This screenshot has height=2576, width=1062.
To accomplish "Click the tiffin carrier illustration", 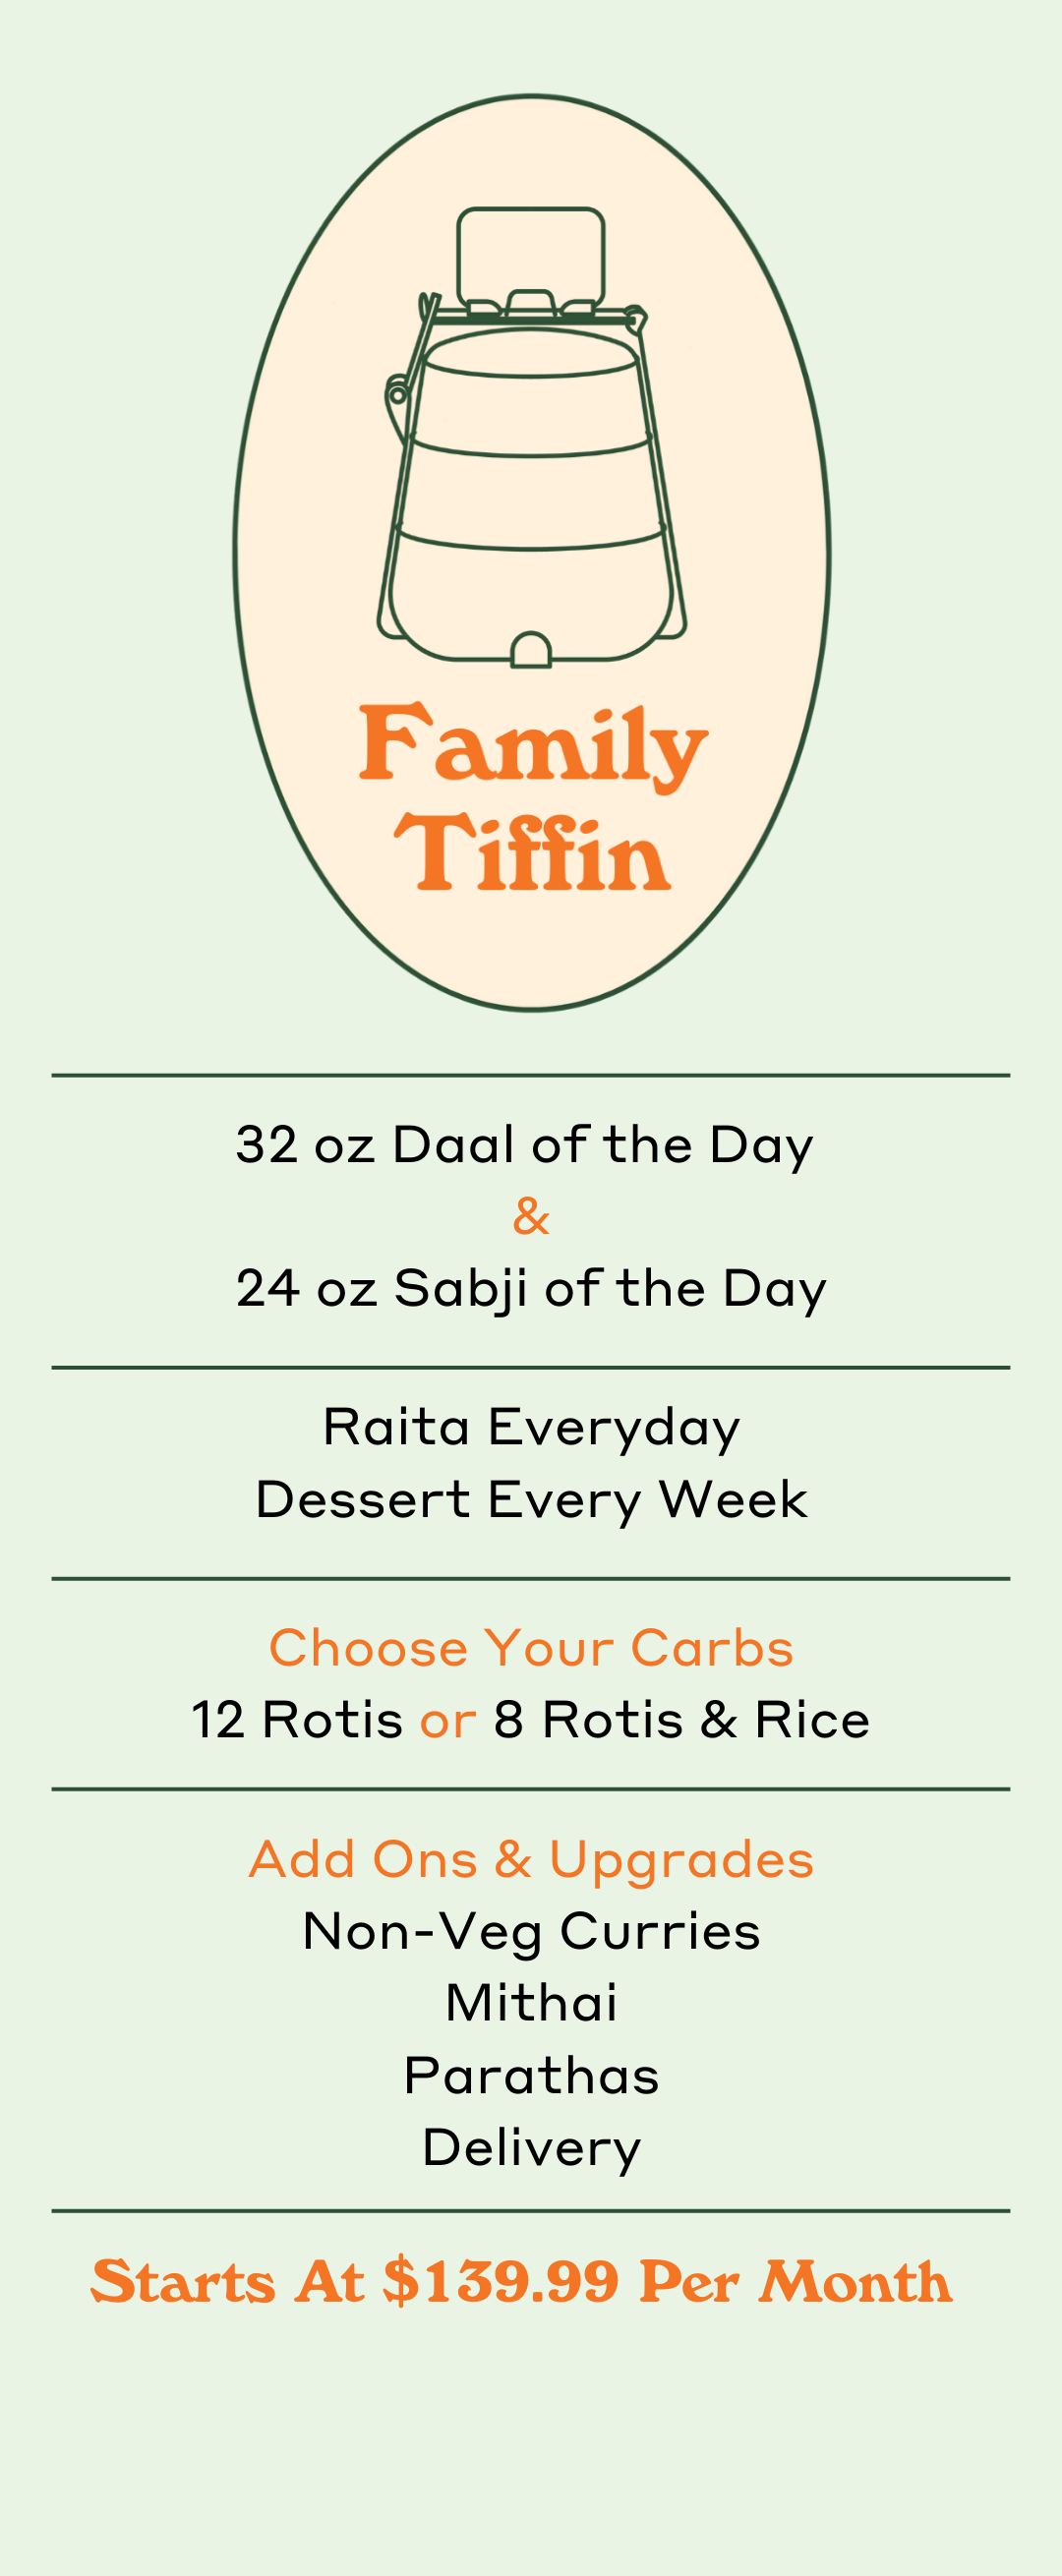I will click(532, 437).
